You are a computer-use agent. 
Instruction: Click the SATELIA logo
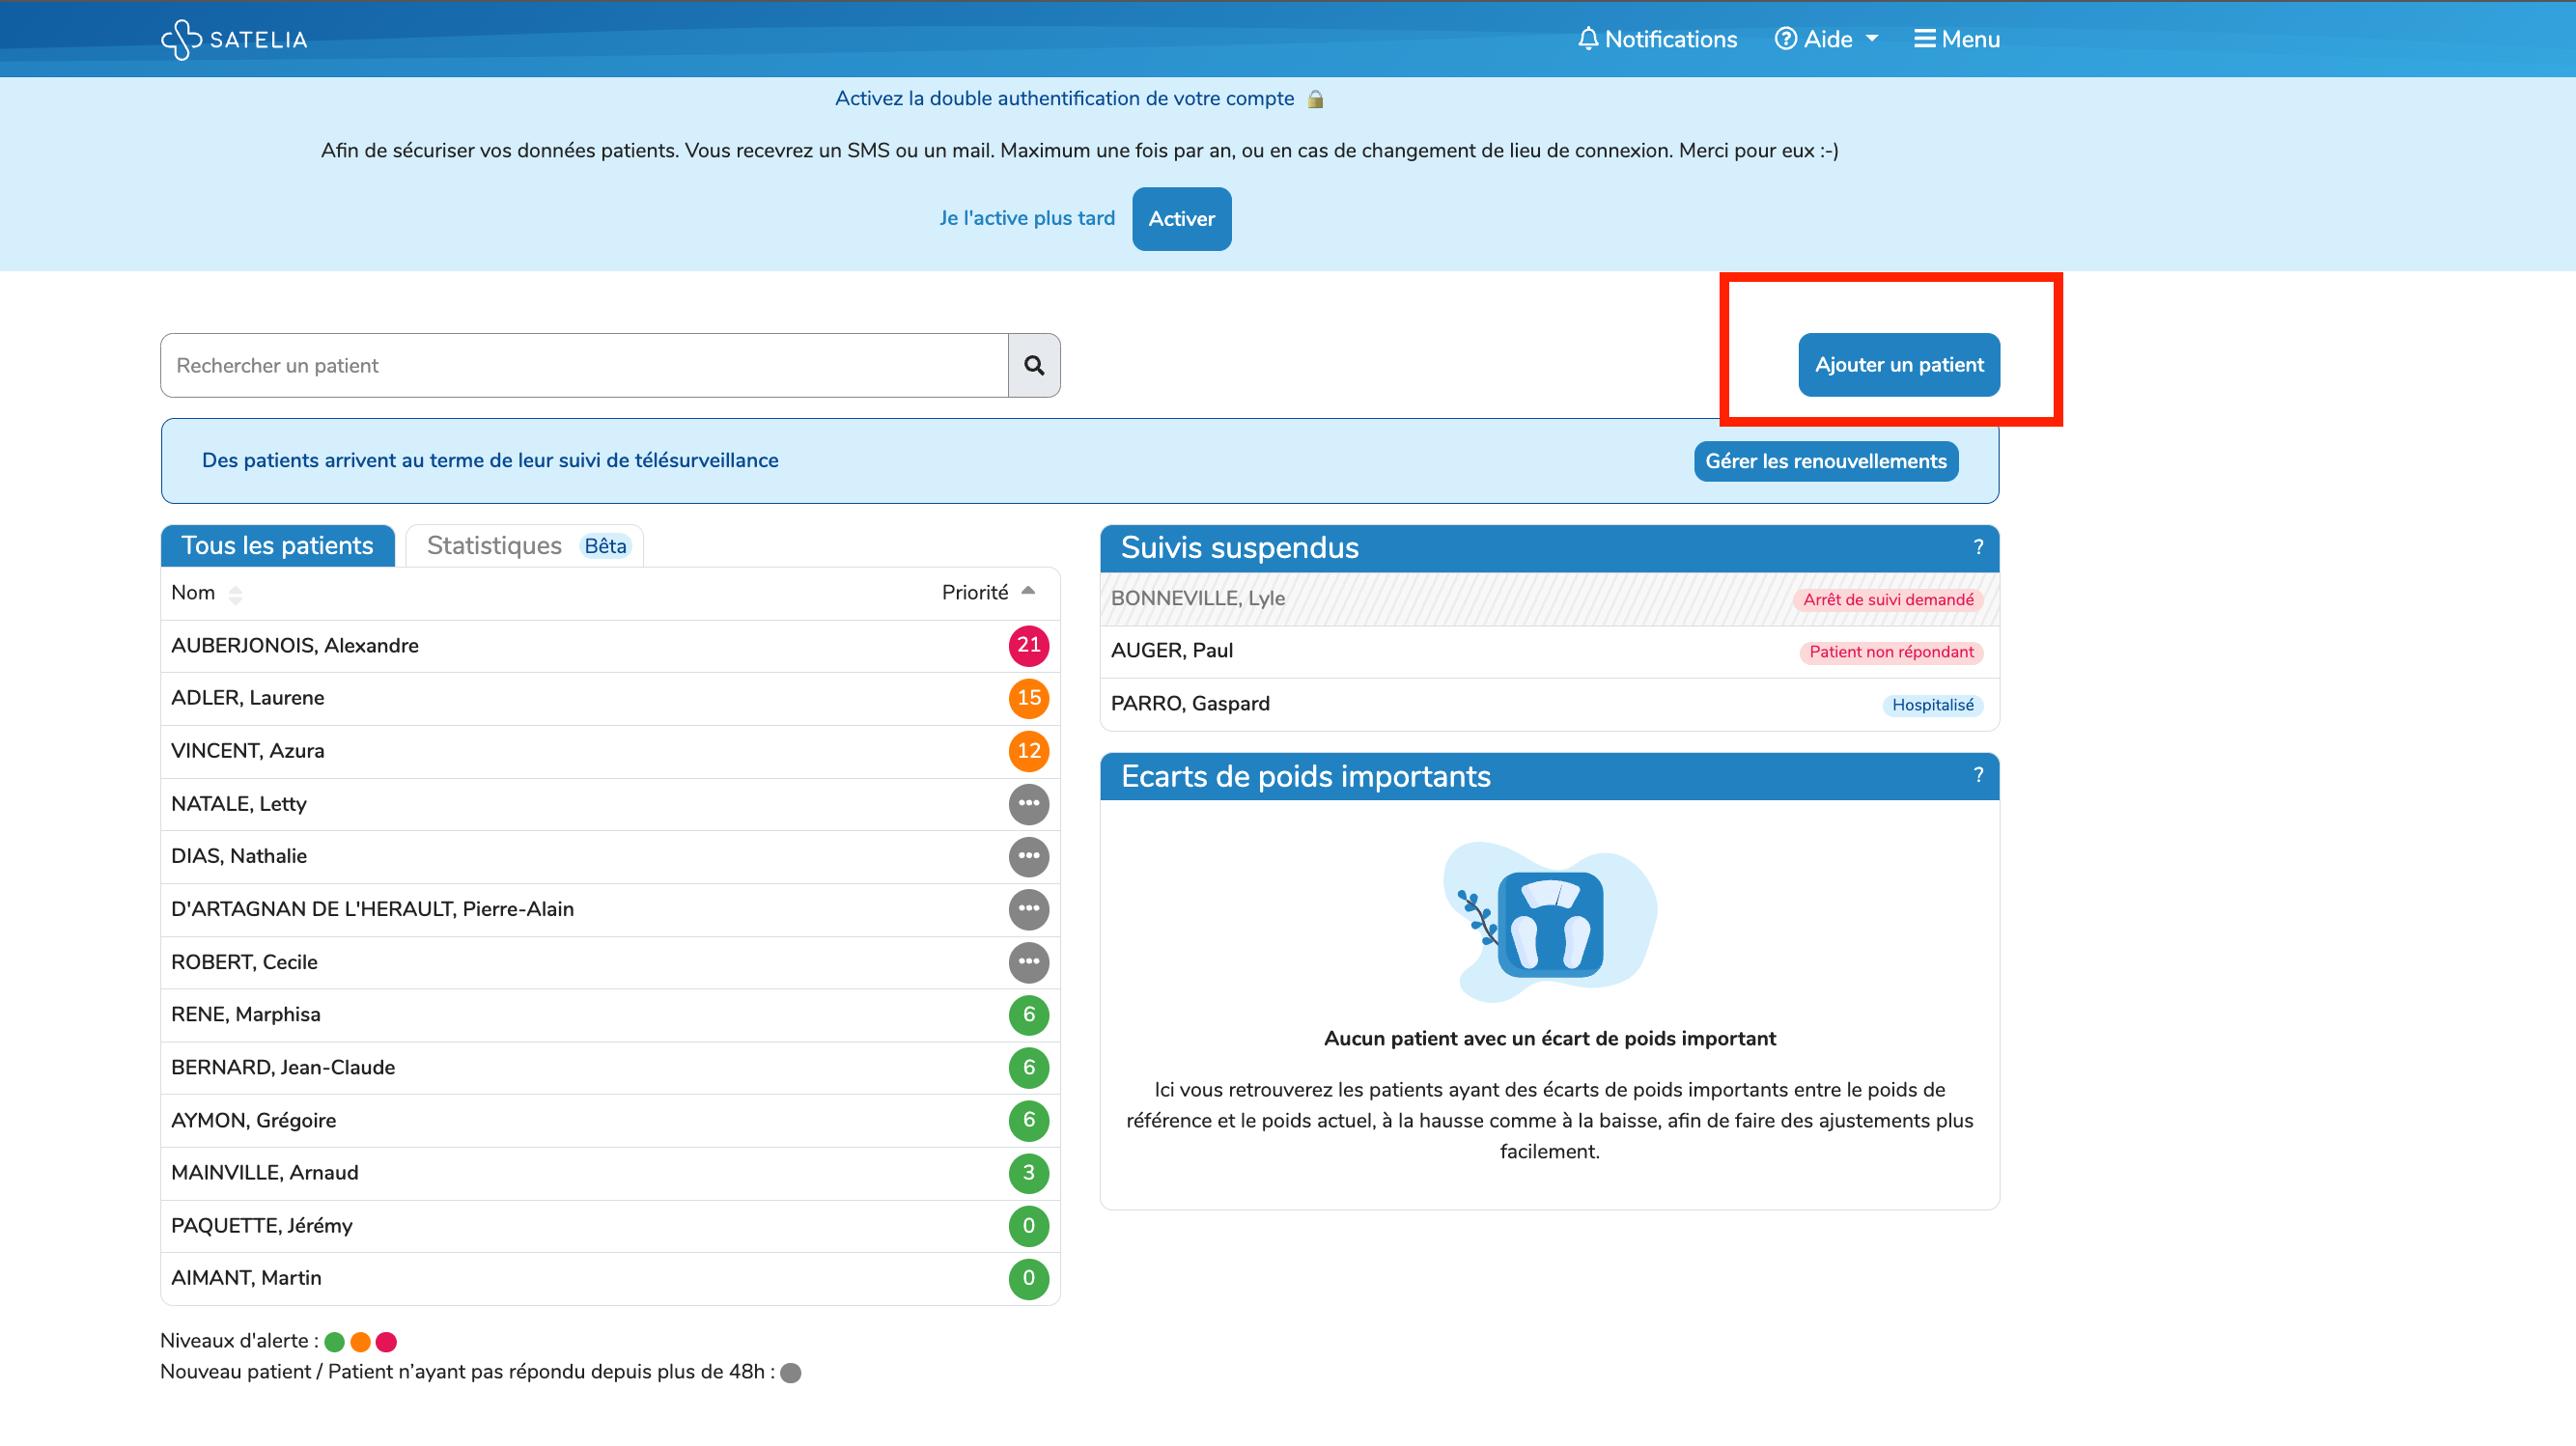tap(234, 40)
